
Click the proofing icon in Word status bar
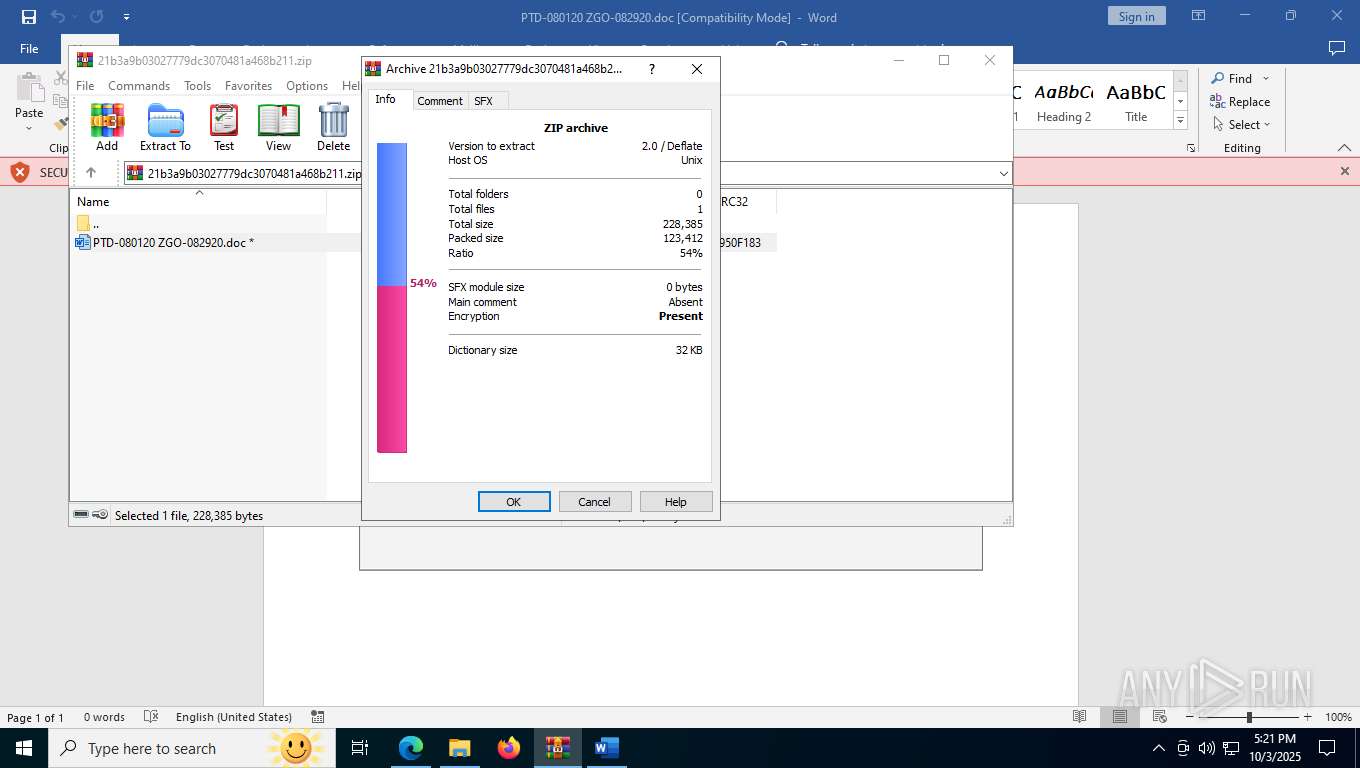coord(151,717)
